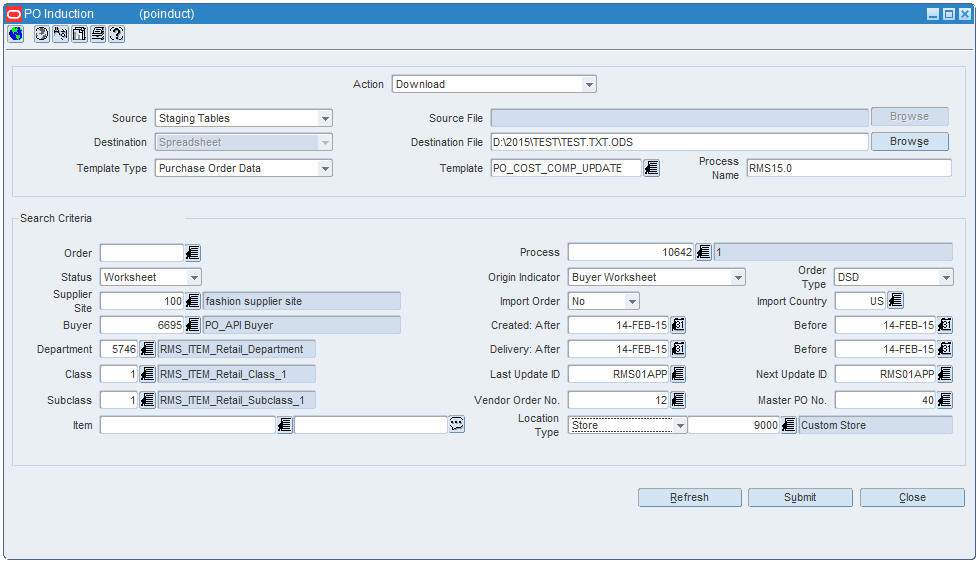Click the greyed Browse button for Source File

[x=910, y=116]
